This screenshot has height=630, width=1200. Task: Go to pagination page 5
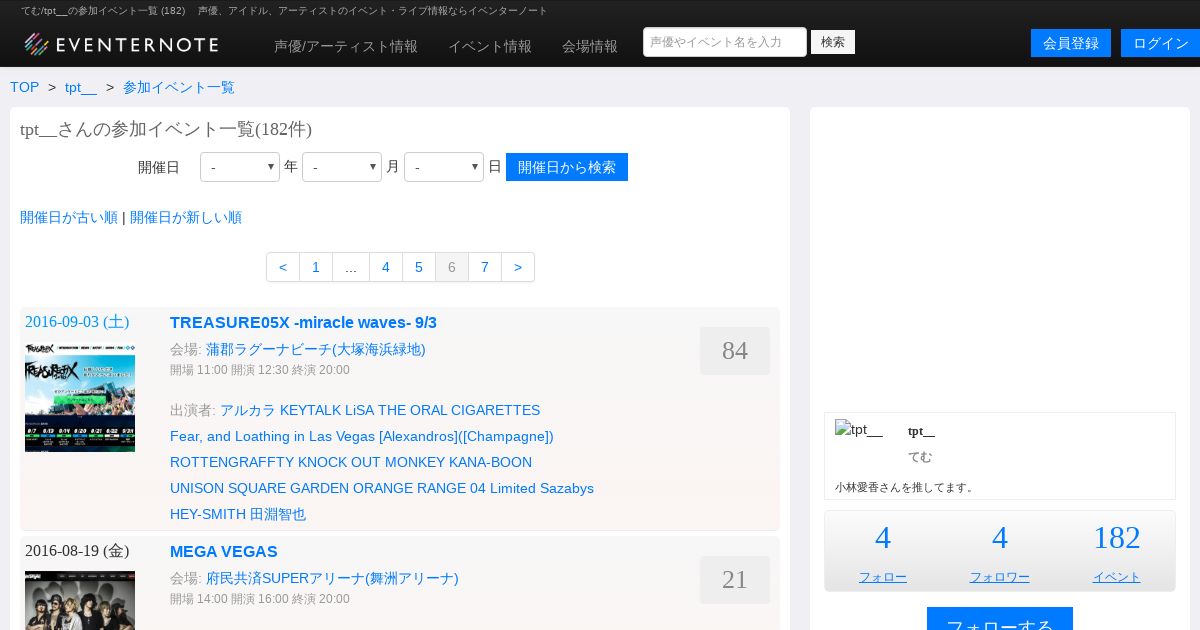tap(419, 267)
